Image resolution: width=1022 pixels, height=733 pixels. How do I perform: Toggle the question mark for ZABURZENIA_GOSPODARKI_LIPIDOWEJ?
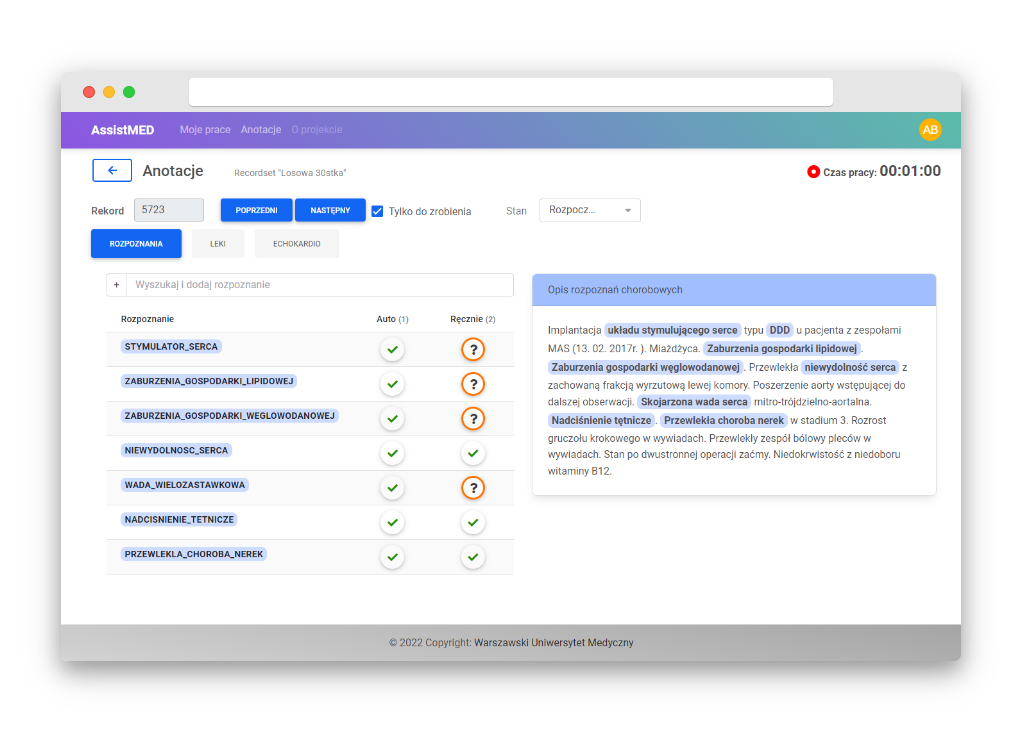point(472,384)
